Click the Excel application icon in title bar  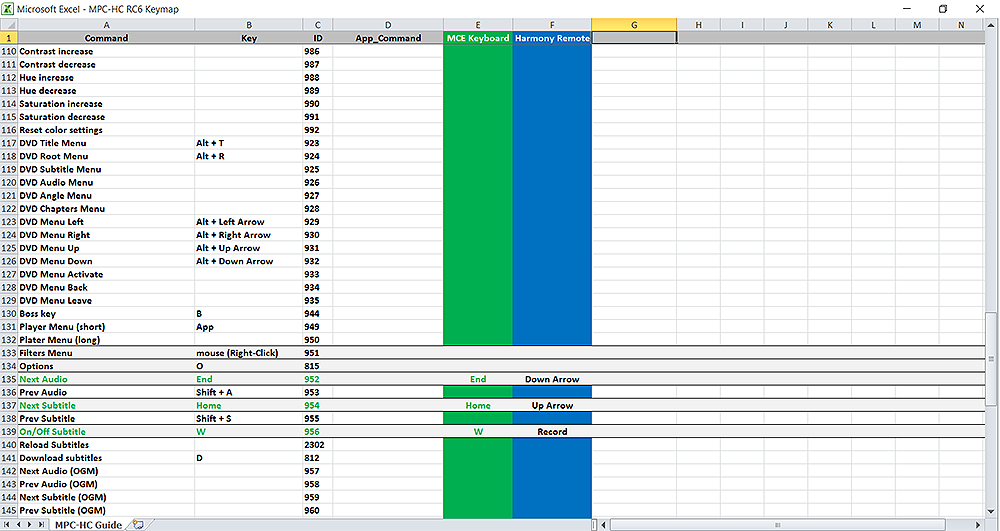pos(8,9)
